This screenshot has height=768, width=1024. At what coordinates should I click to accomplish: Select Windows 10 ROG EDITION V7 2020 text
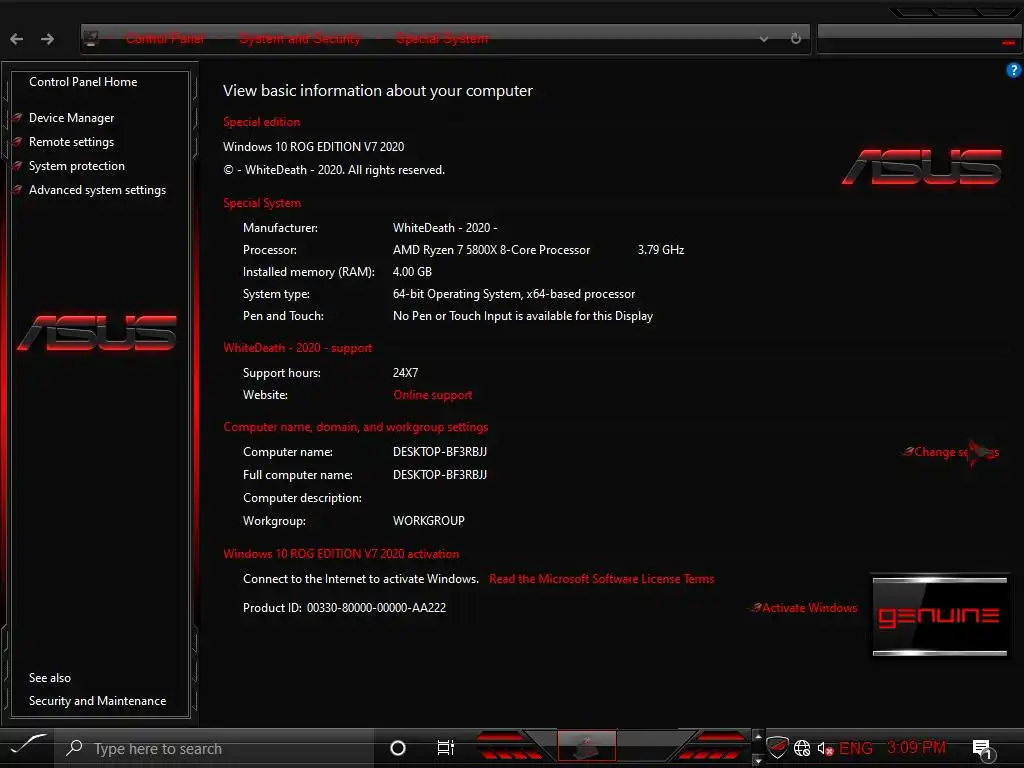(x=313, y=147)
